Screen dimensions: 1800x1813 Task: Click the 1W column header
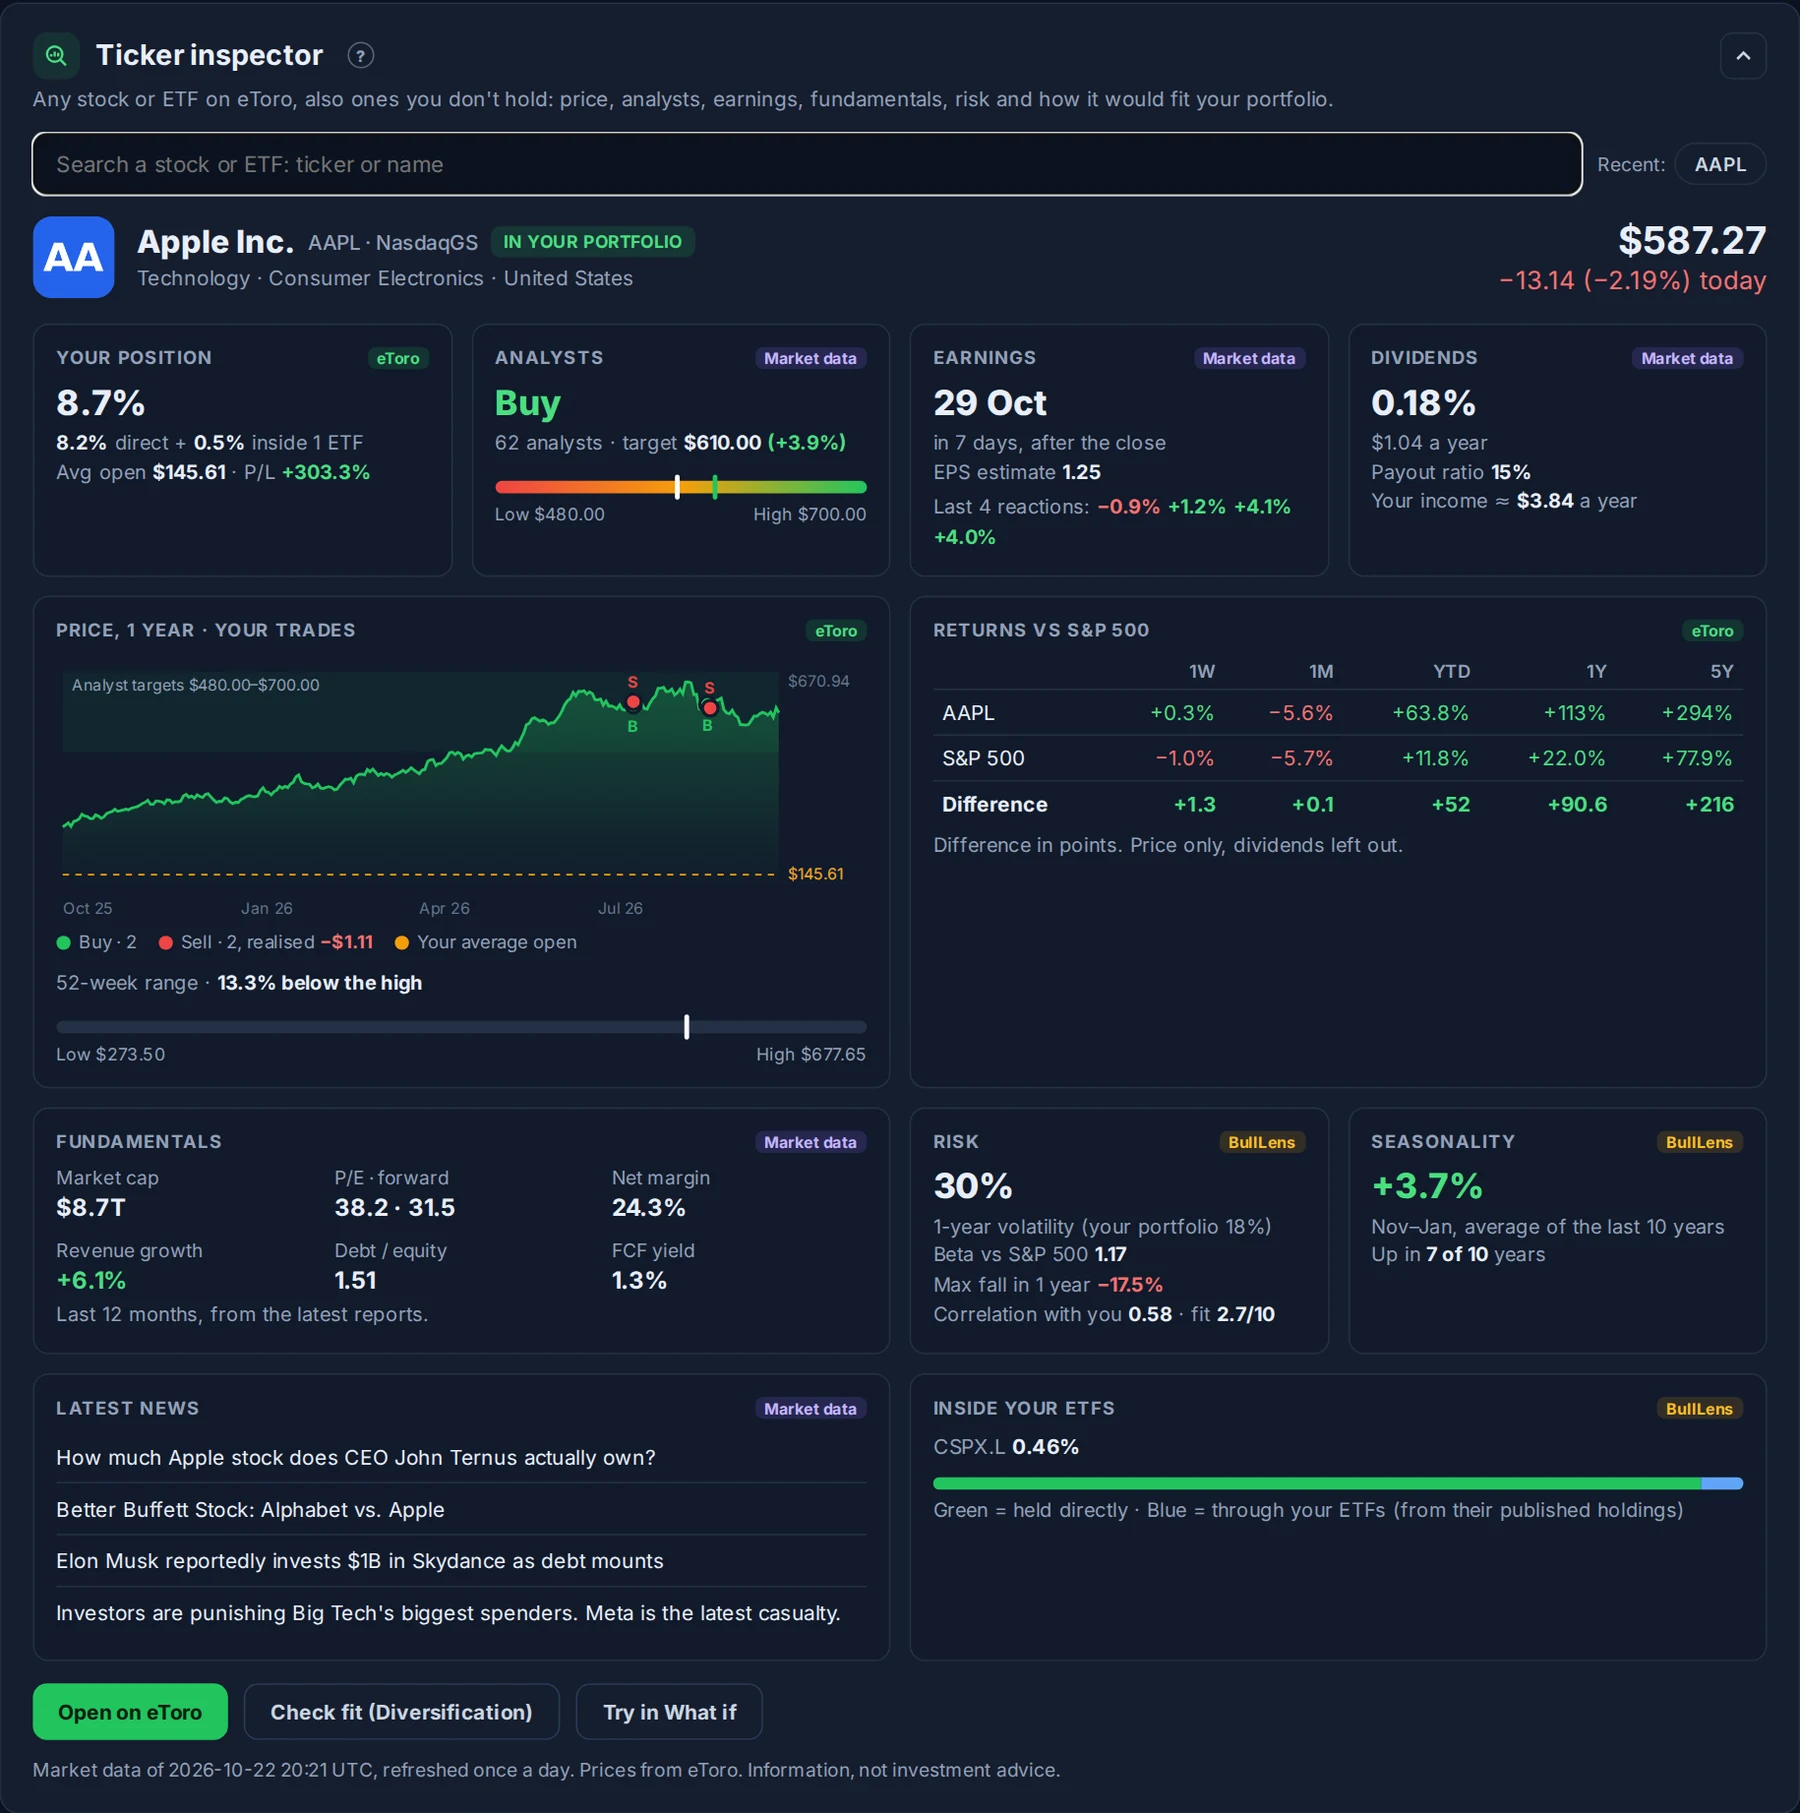pos(1201,671)
